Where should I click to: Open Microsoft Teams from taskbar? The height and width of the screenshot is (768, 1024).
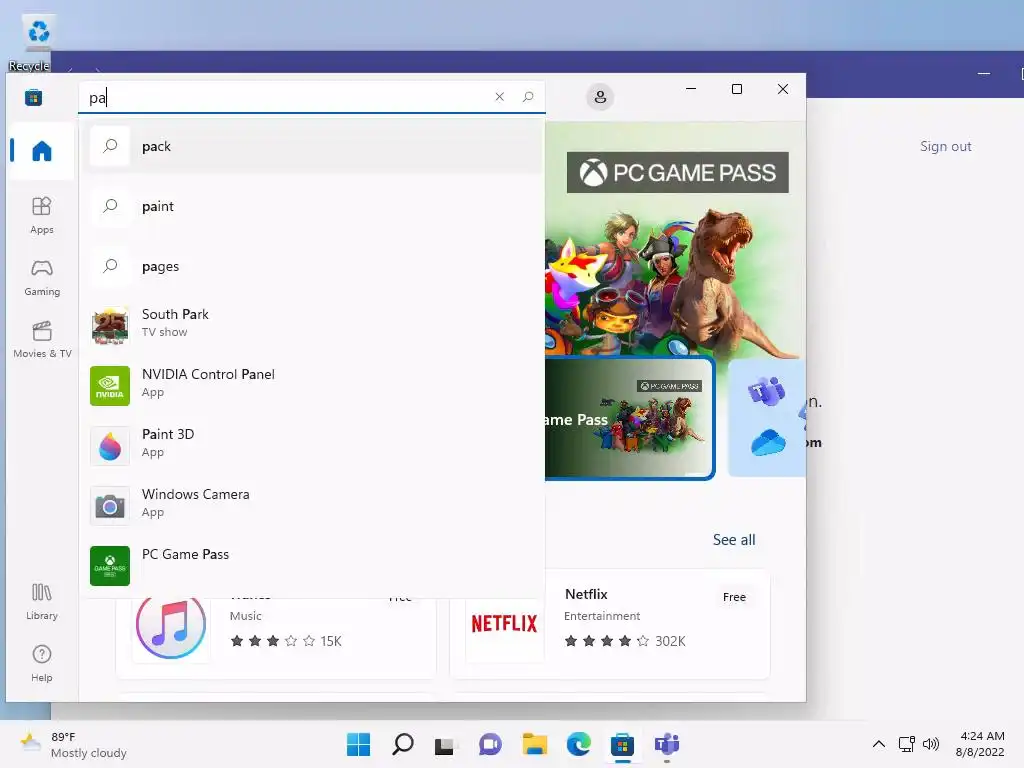(x=667, y=744)
